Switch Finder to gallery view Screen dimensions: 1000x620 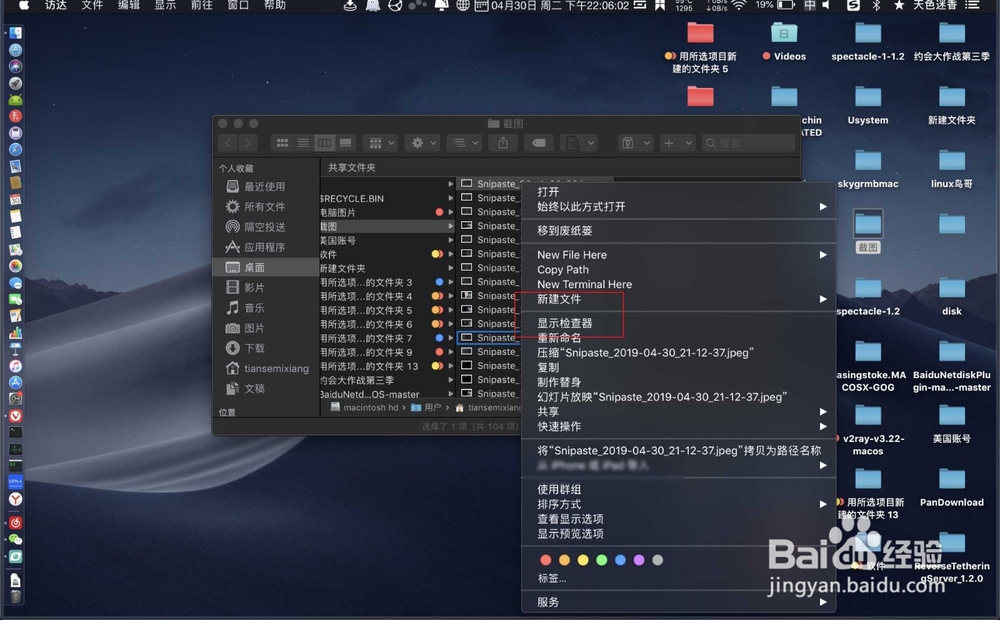tap(346, 143)
